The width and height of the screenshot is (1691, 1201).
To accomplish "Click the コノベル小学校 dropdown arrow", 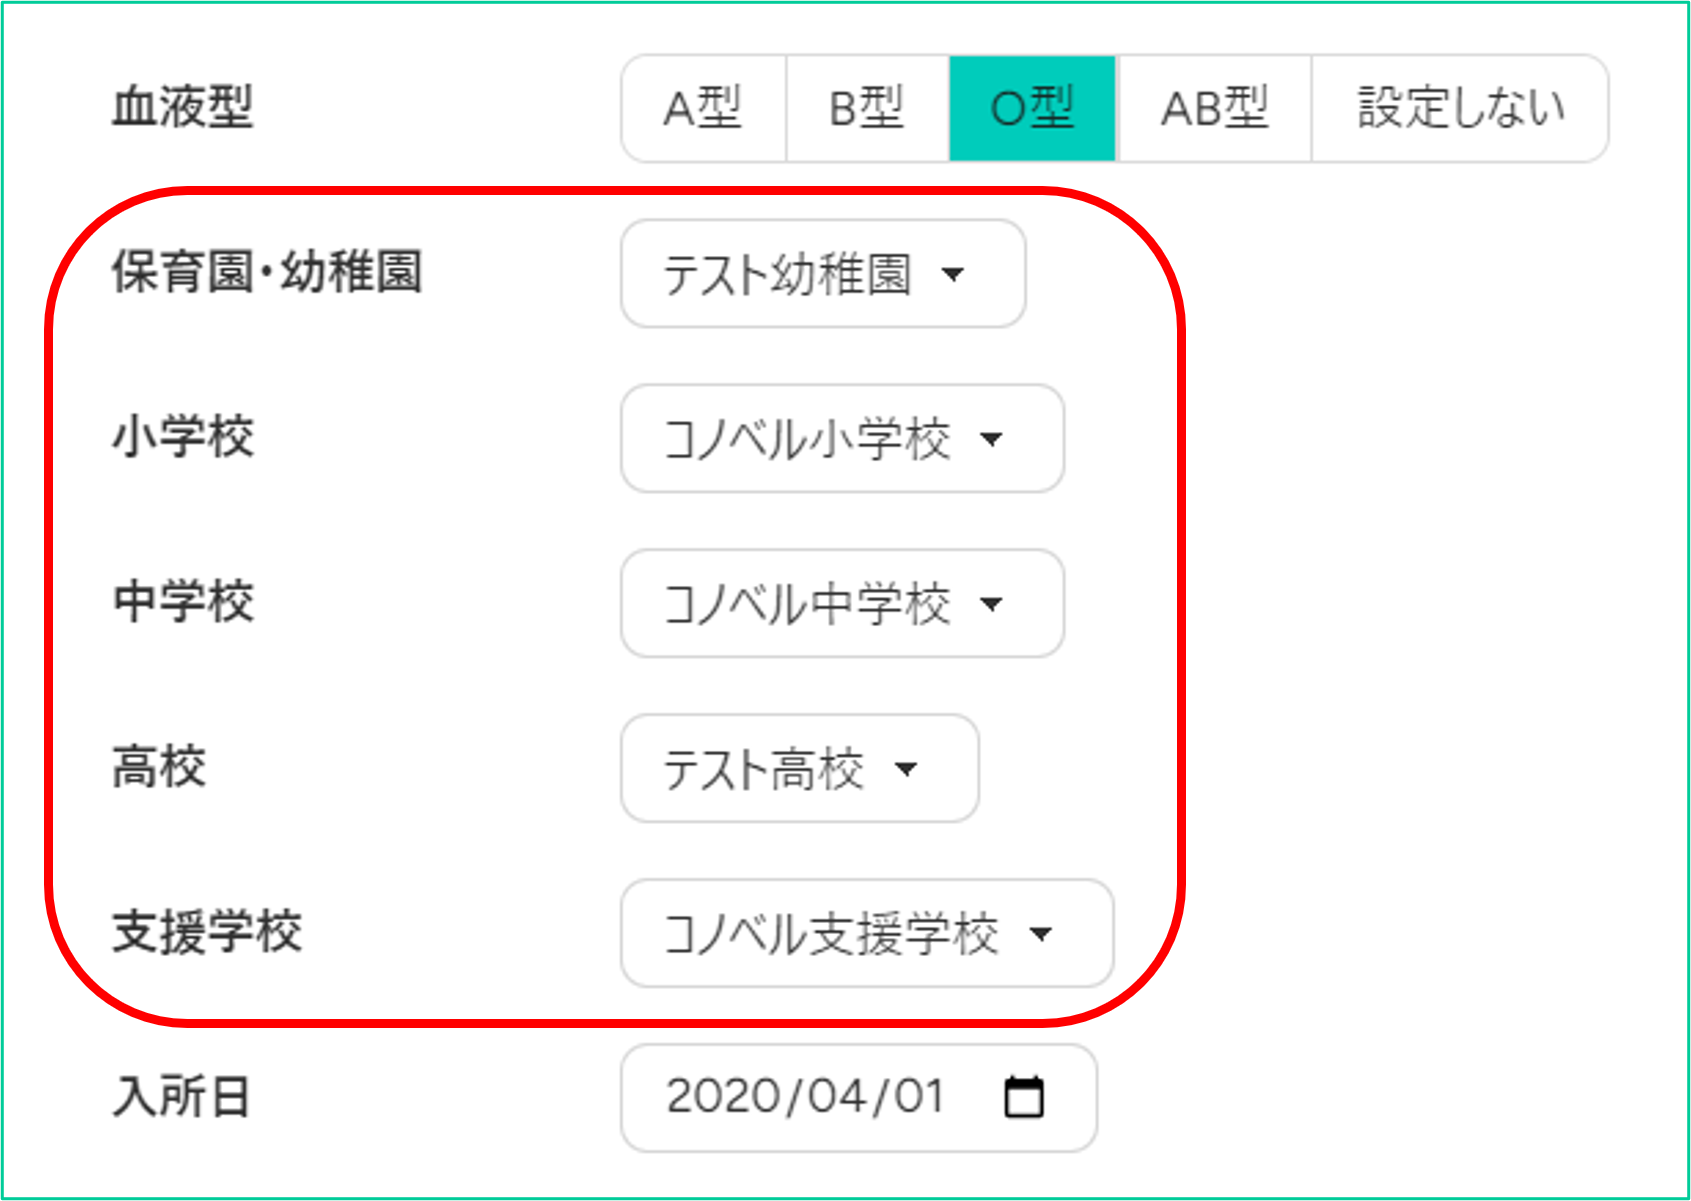I will click(x=991, y=439).
